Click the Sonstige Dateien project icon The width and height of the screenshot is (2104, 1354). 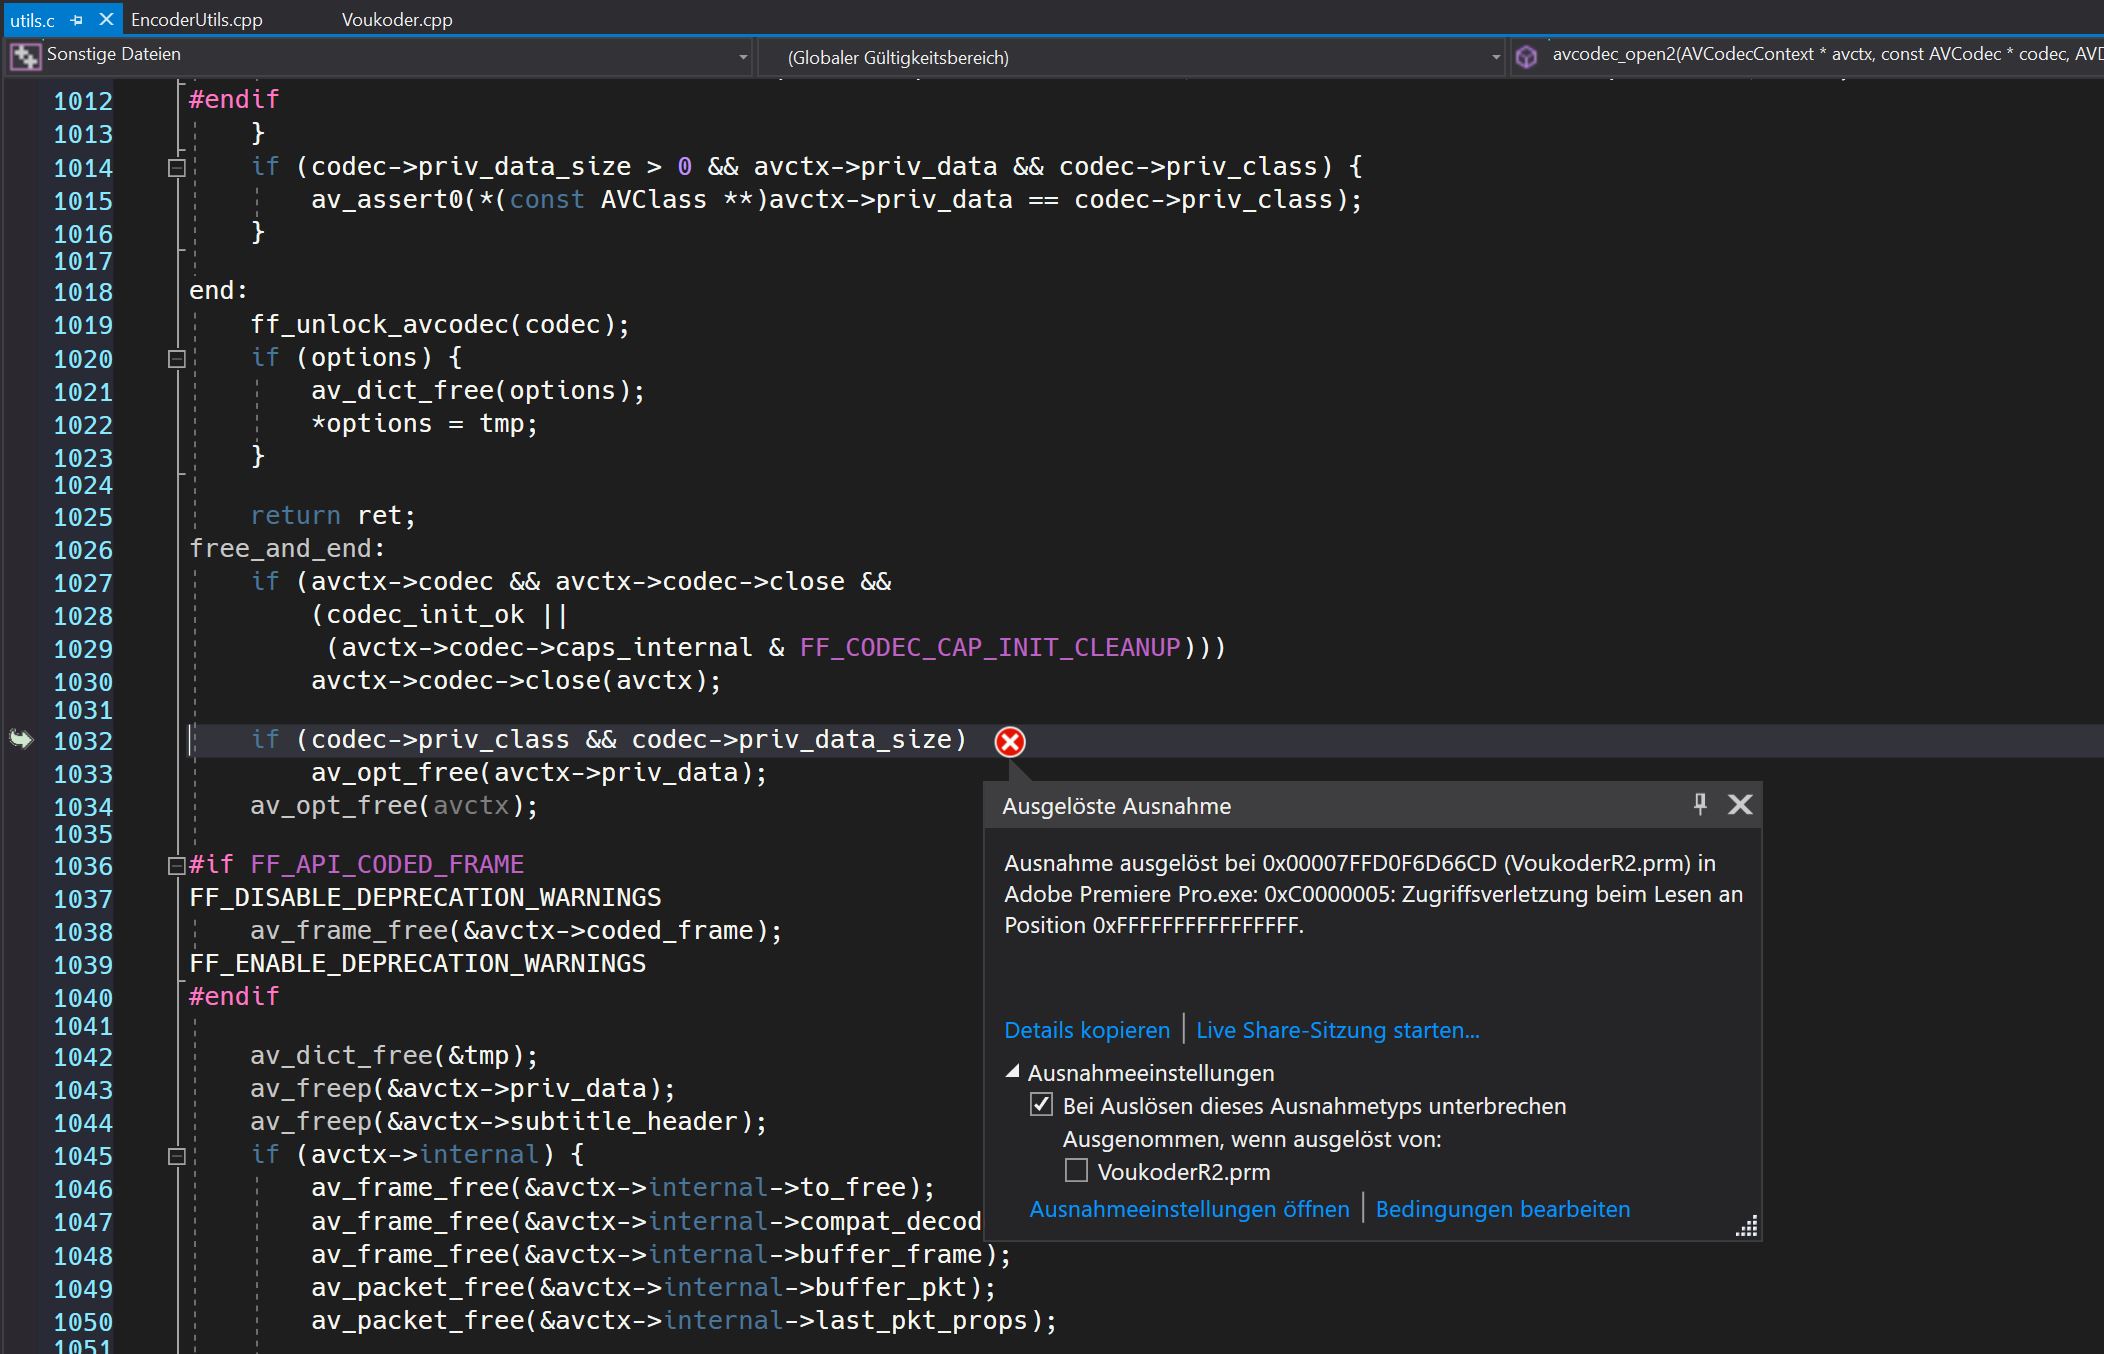pos(24,56)
